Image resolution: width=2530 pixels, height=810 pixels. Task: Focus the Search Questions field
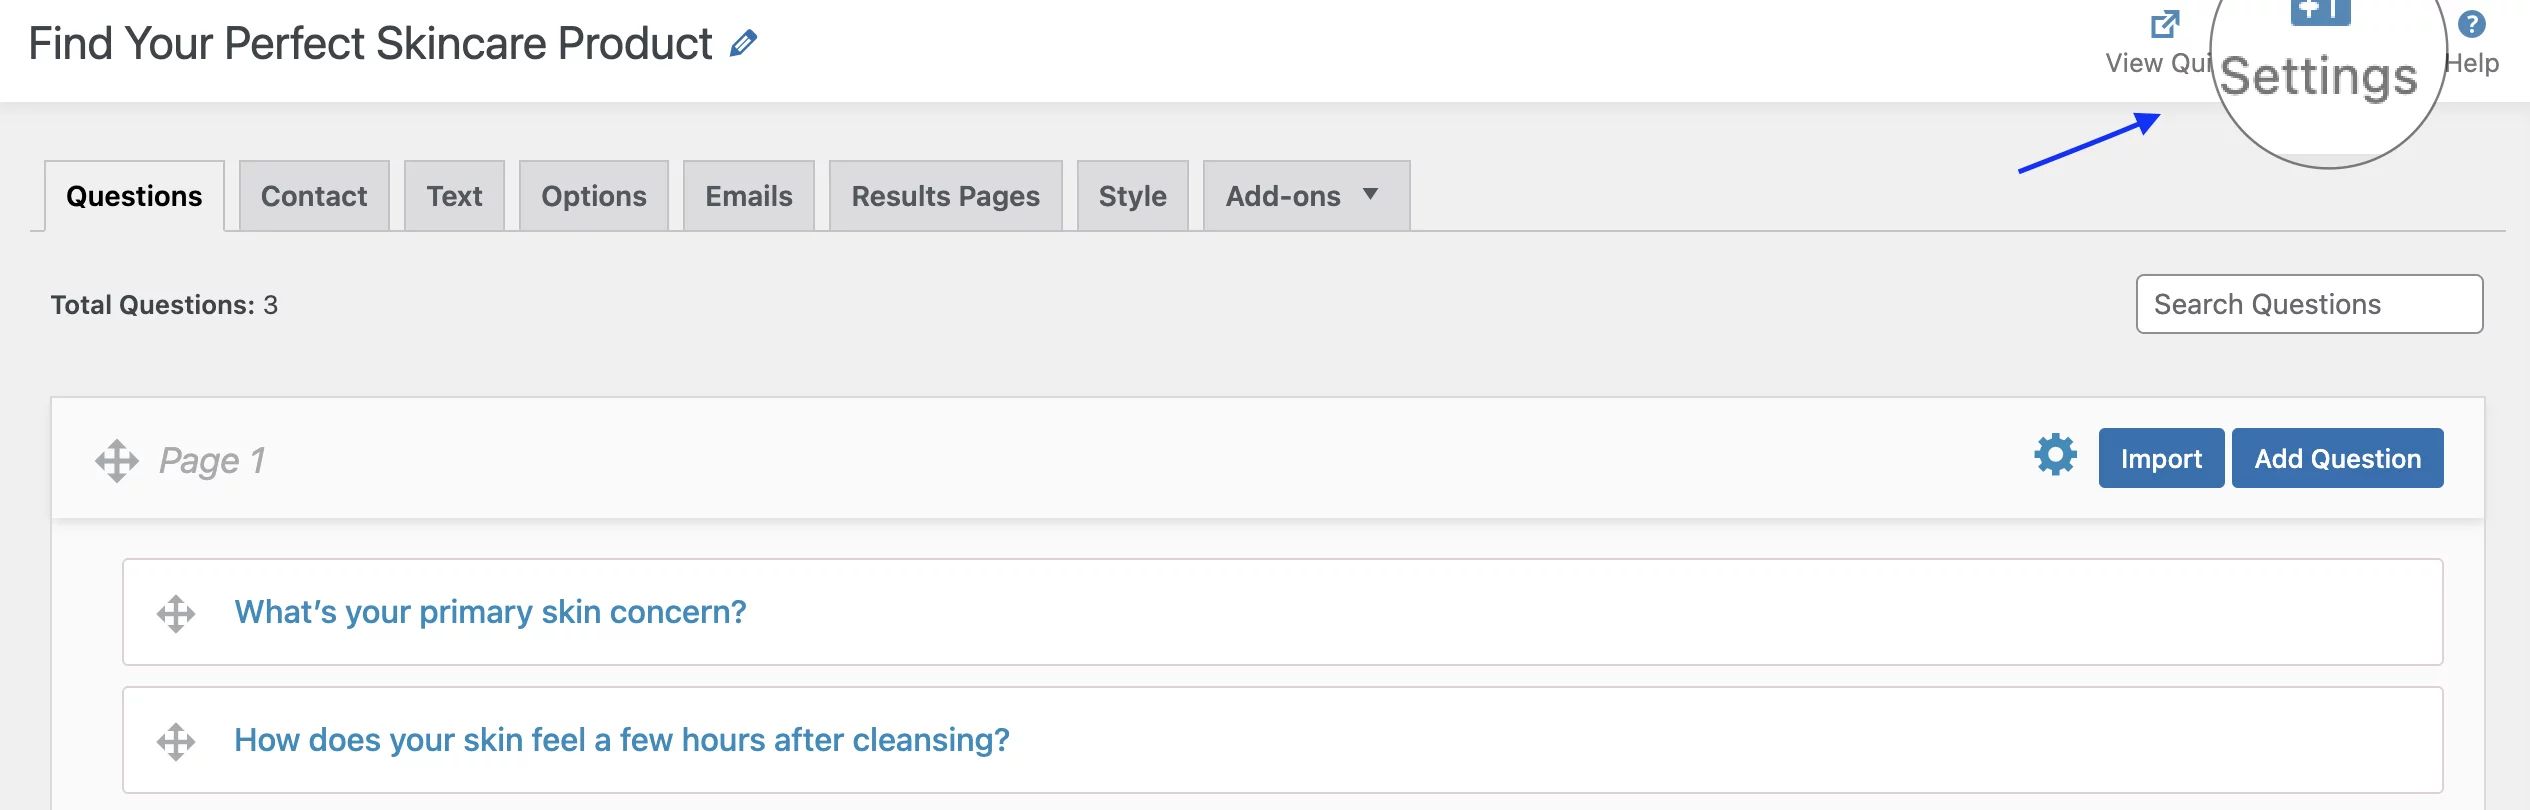click(2309, 304)
